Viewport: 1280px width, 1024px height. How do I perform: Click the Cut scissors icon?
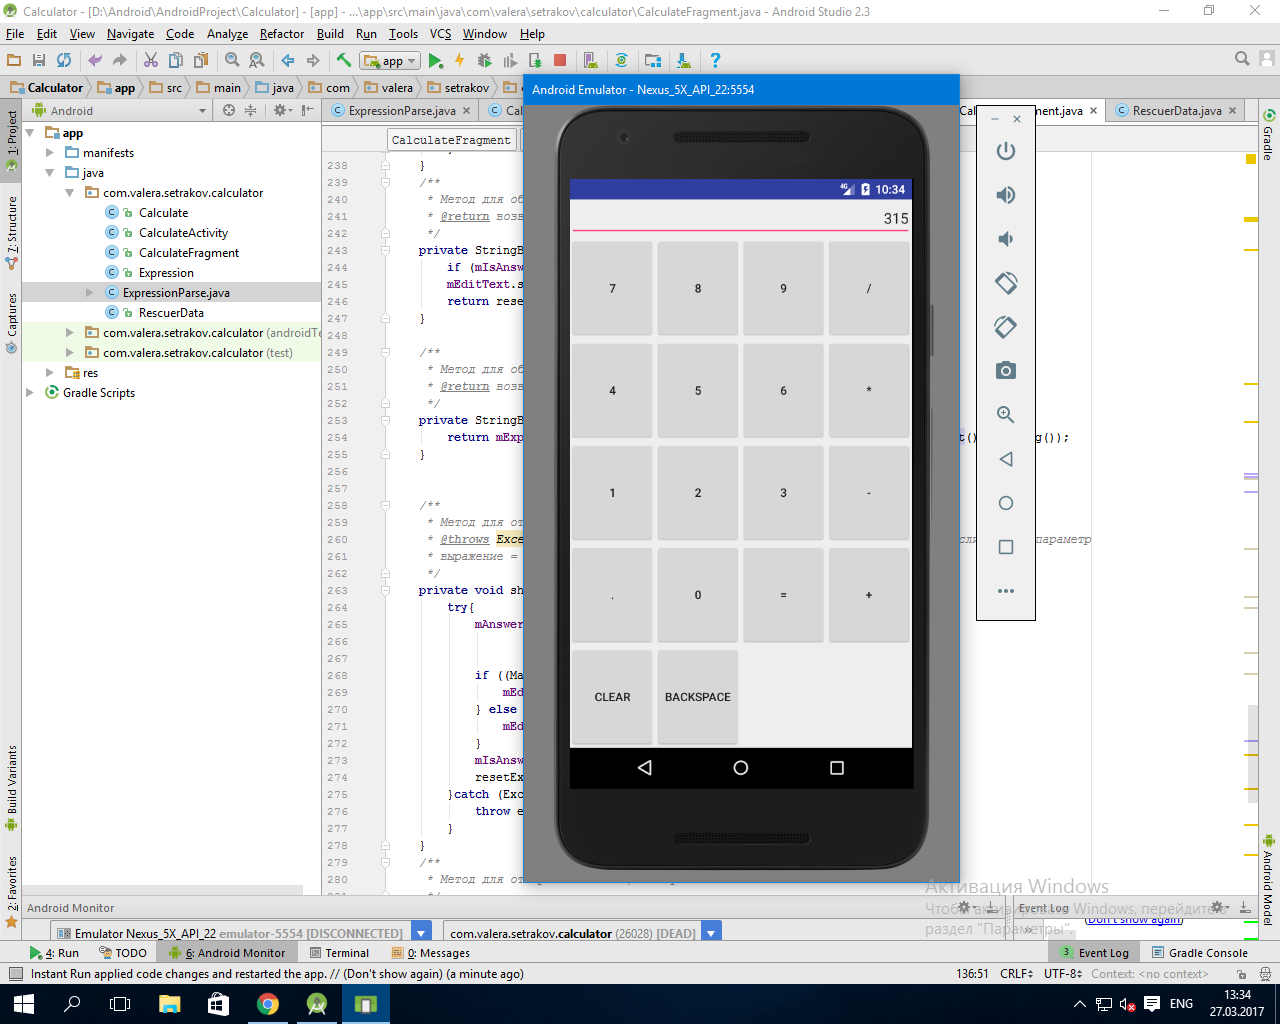151,61
